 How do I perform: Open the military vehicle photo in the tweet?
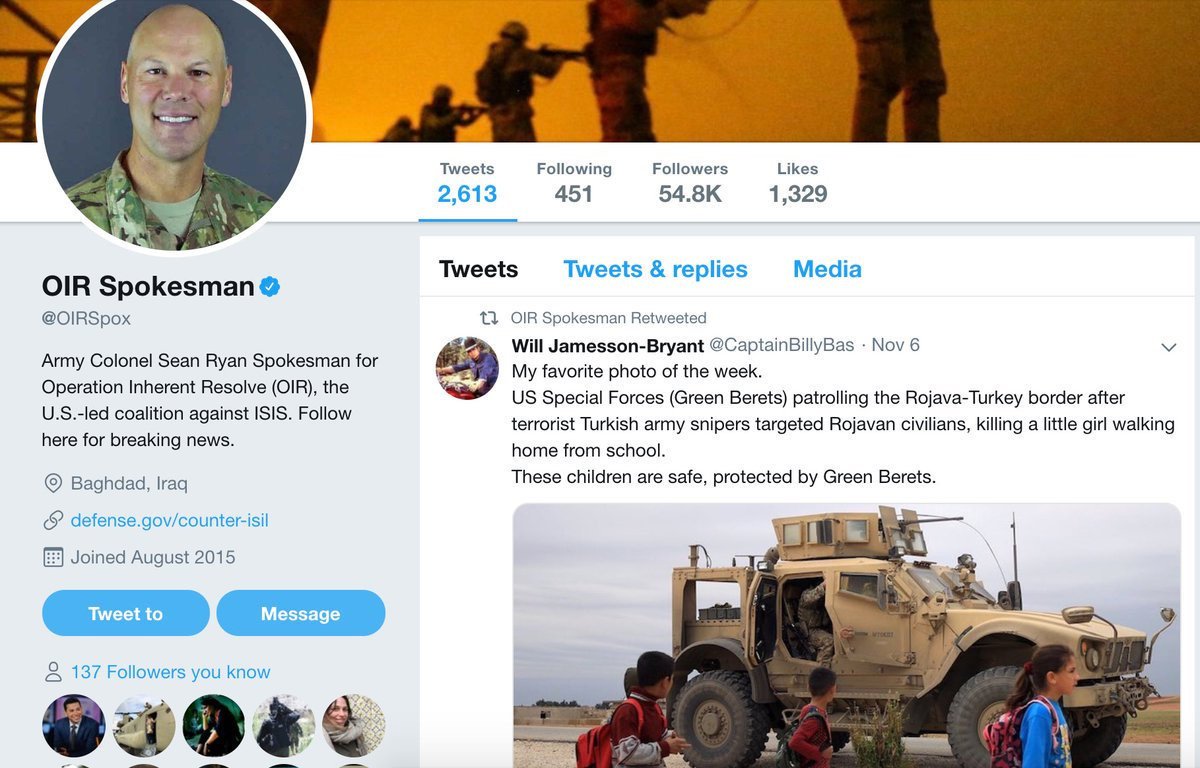846,635
